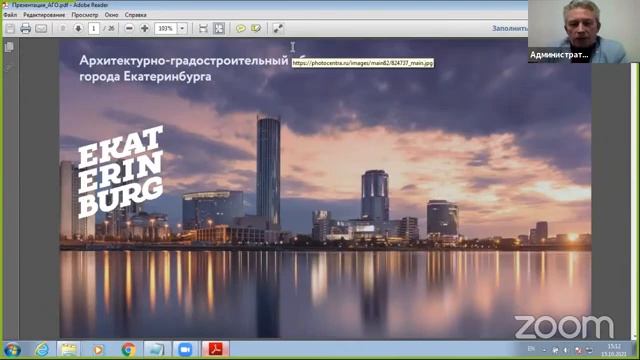
Task: Click the Print icon in the toolbar
Action: (x=25, y=28)
